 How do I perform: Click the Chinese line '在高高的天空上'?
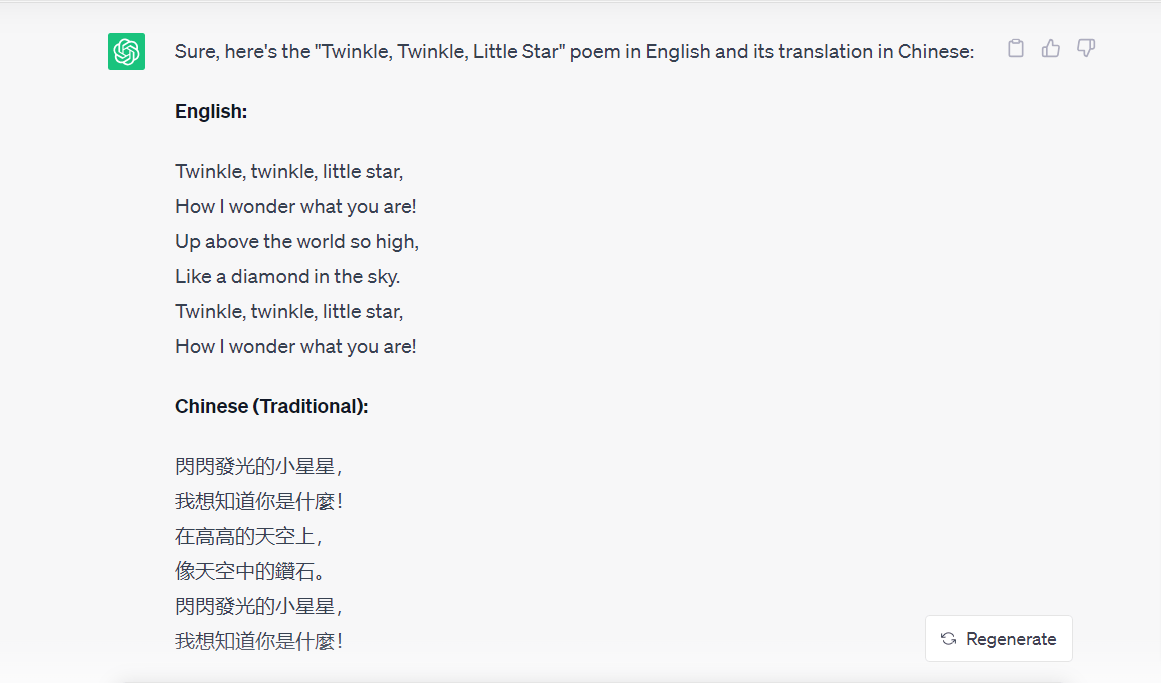coord(248,536)
